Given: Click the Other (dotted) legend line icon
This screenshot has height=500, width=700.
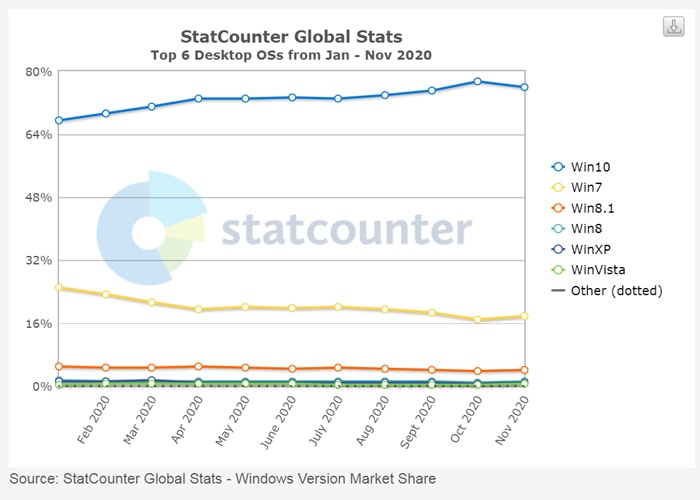Looking at the screenshot, I should click(558, 291).
